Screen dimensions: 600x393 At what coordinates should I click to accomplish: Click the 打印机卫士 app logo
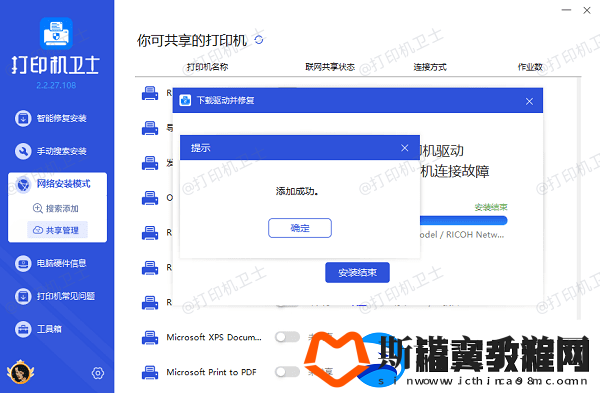pyautogui.click(x=56, y=34)
